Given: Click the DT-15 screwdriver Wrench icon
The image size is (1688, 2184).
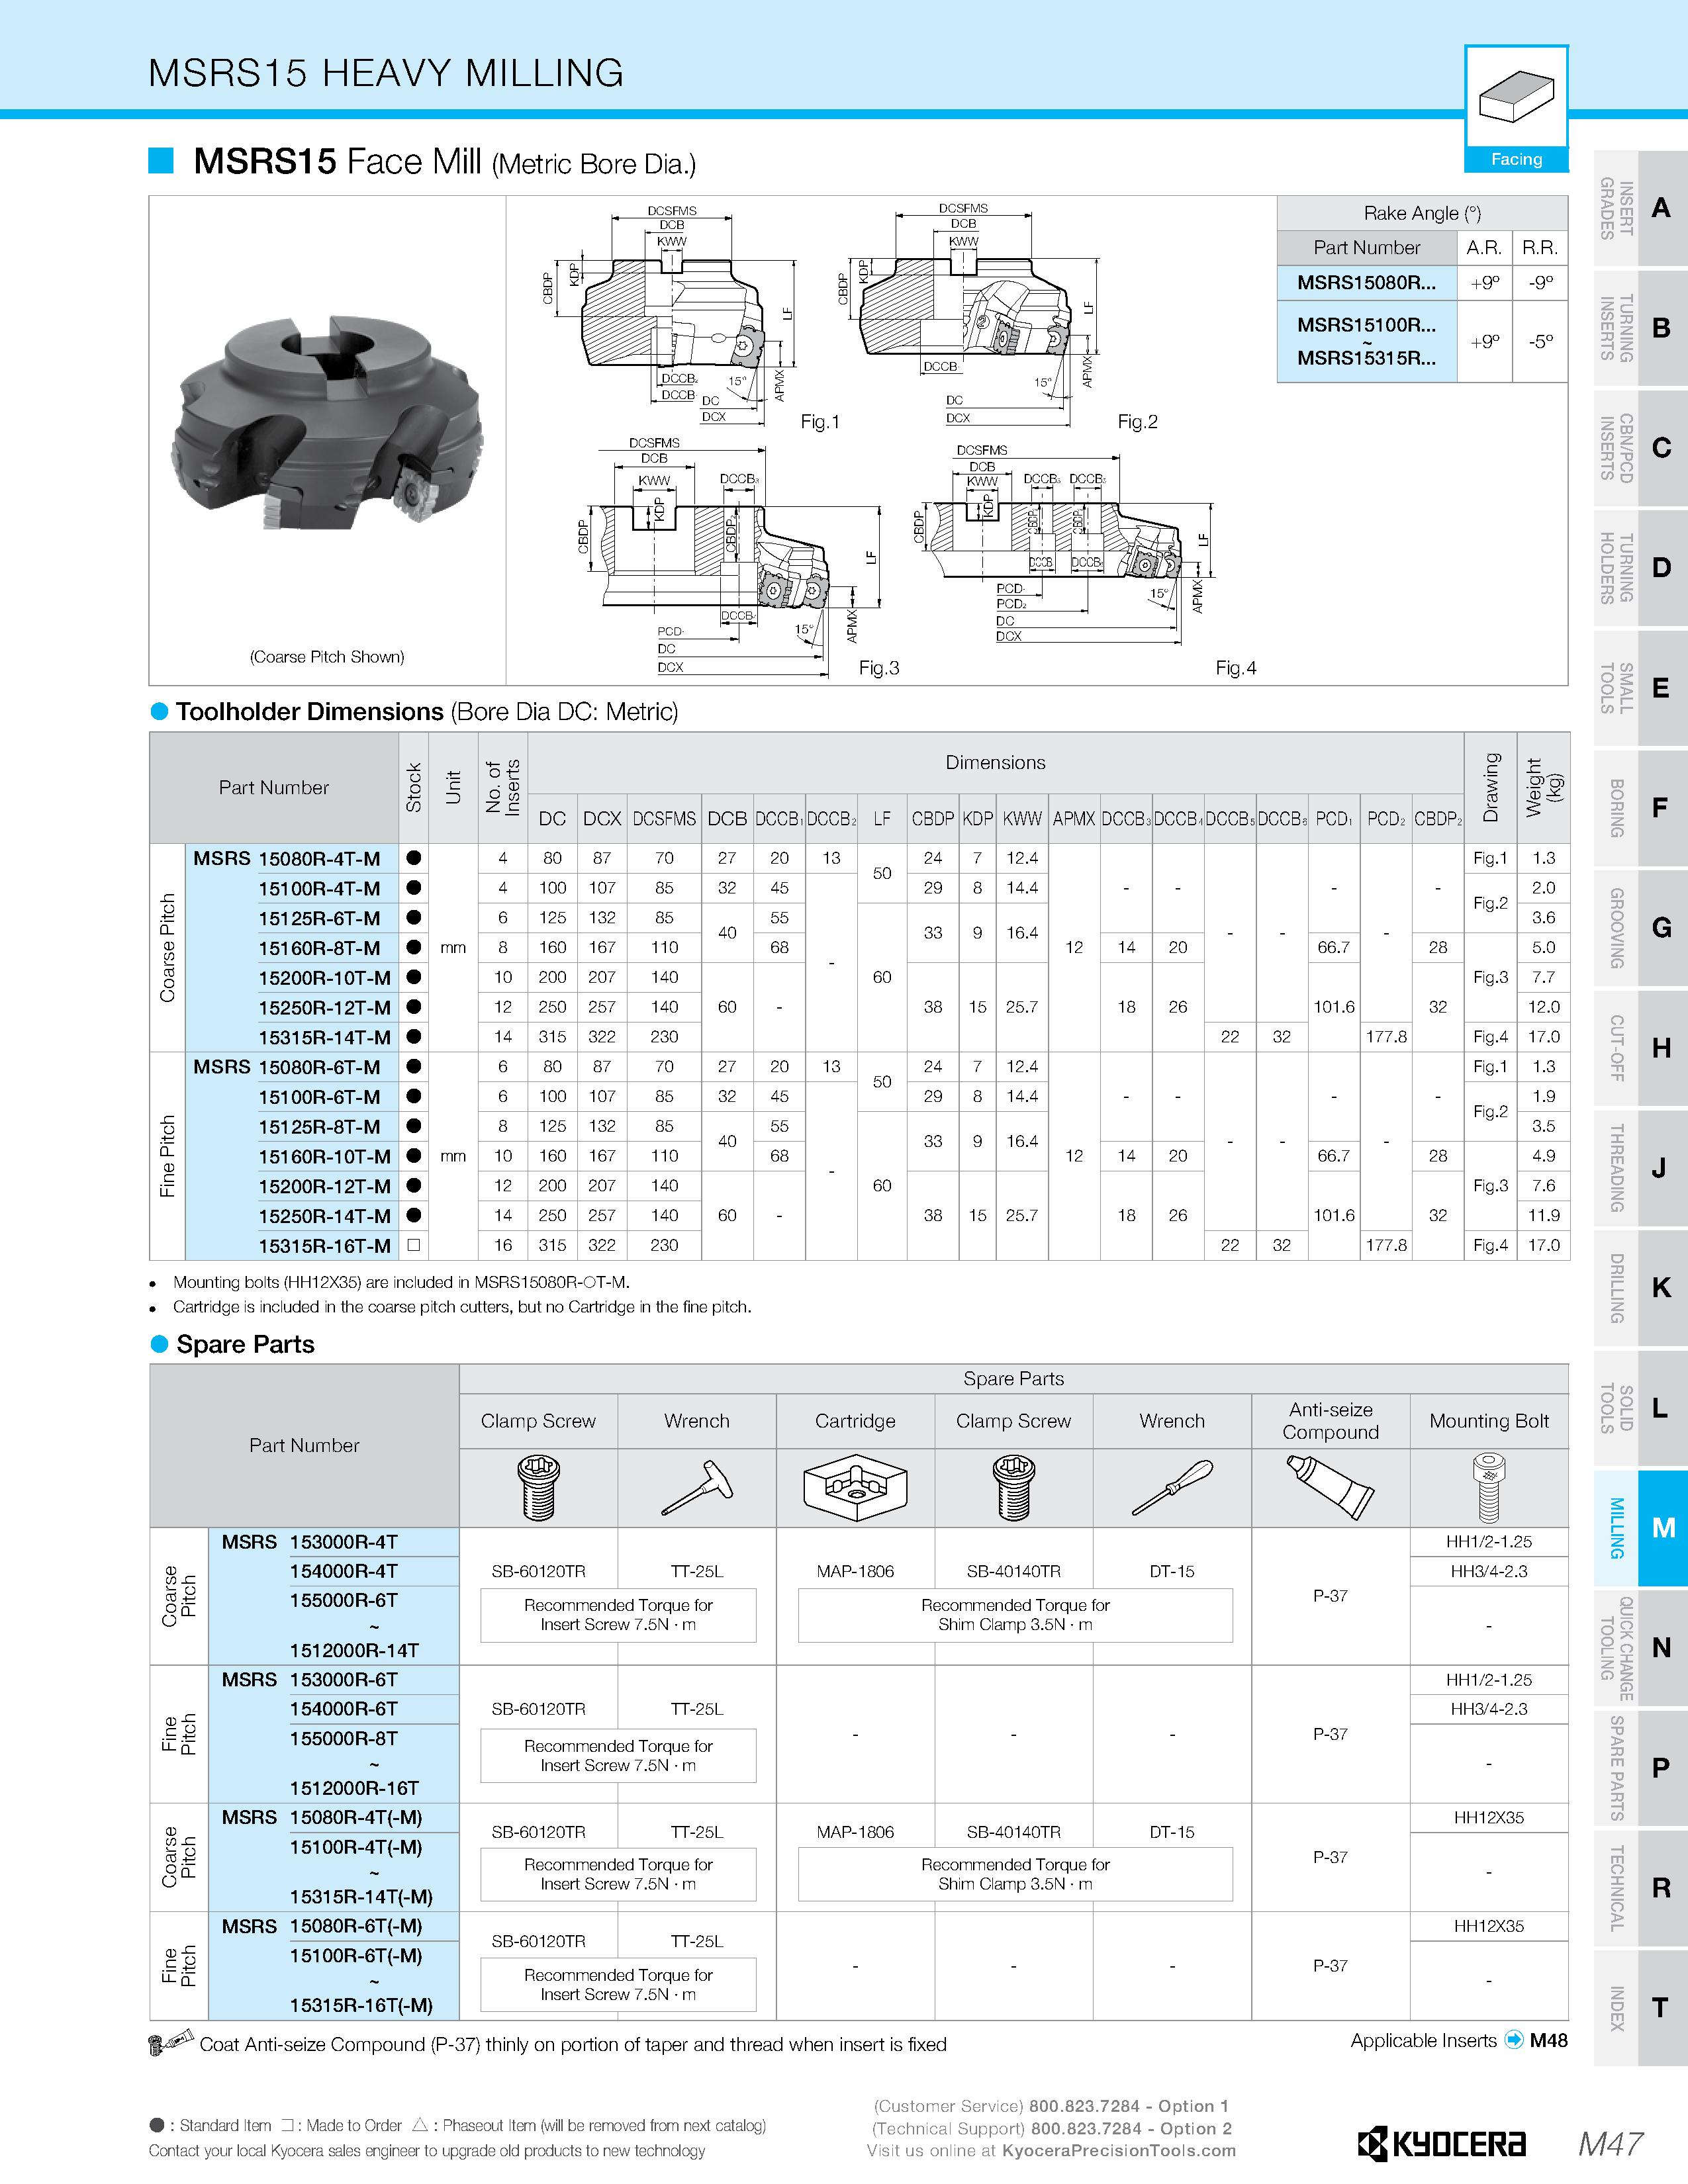Looking at the screenshot, I should (1172, 1488).
